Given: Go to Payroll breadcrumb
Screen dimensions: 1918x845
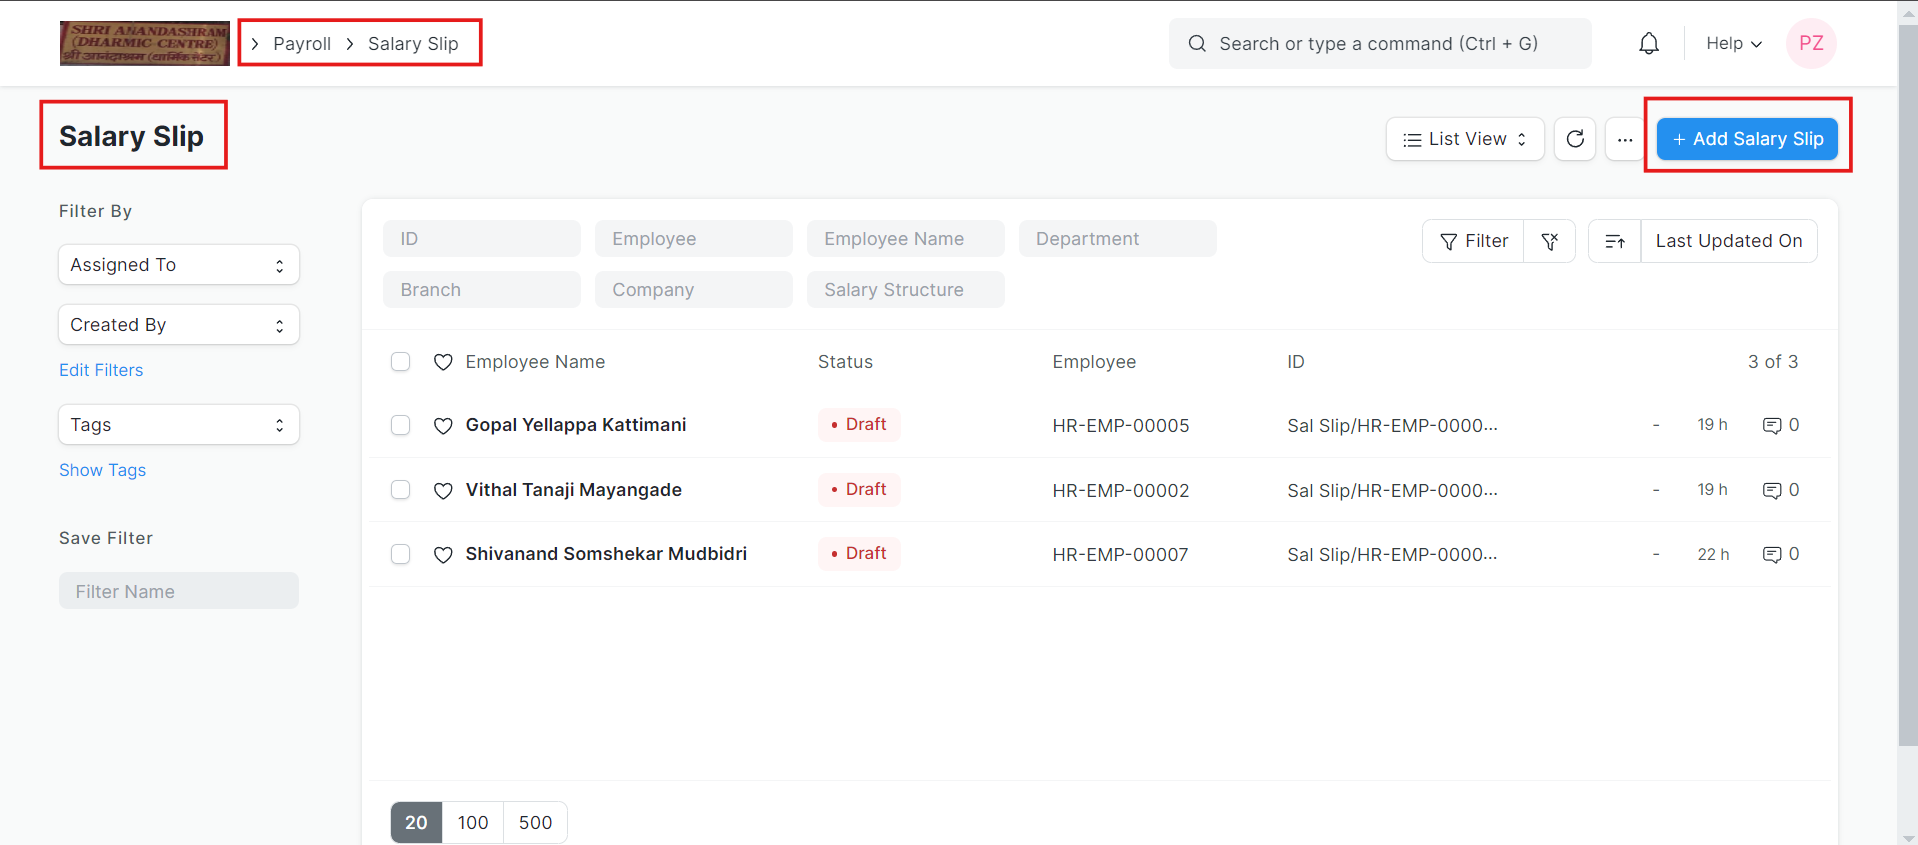Looking at the screenshot, I should pyautogui.click(x=302, y=44).
